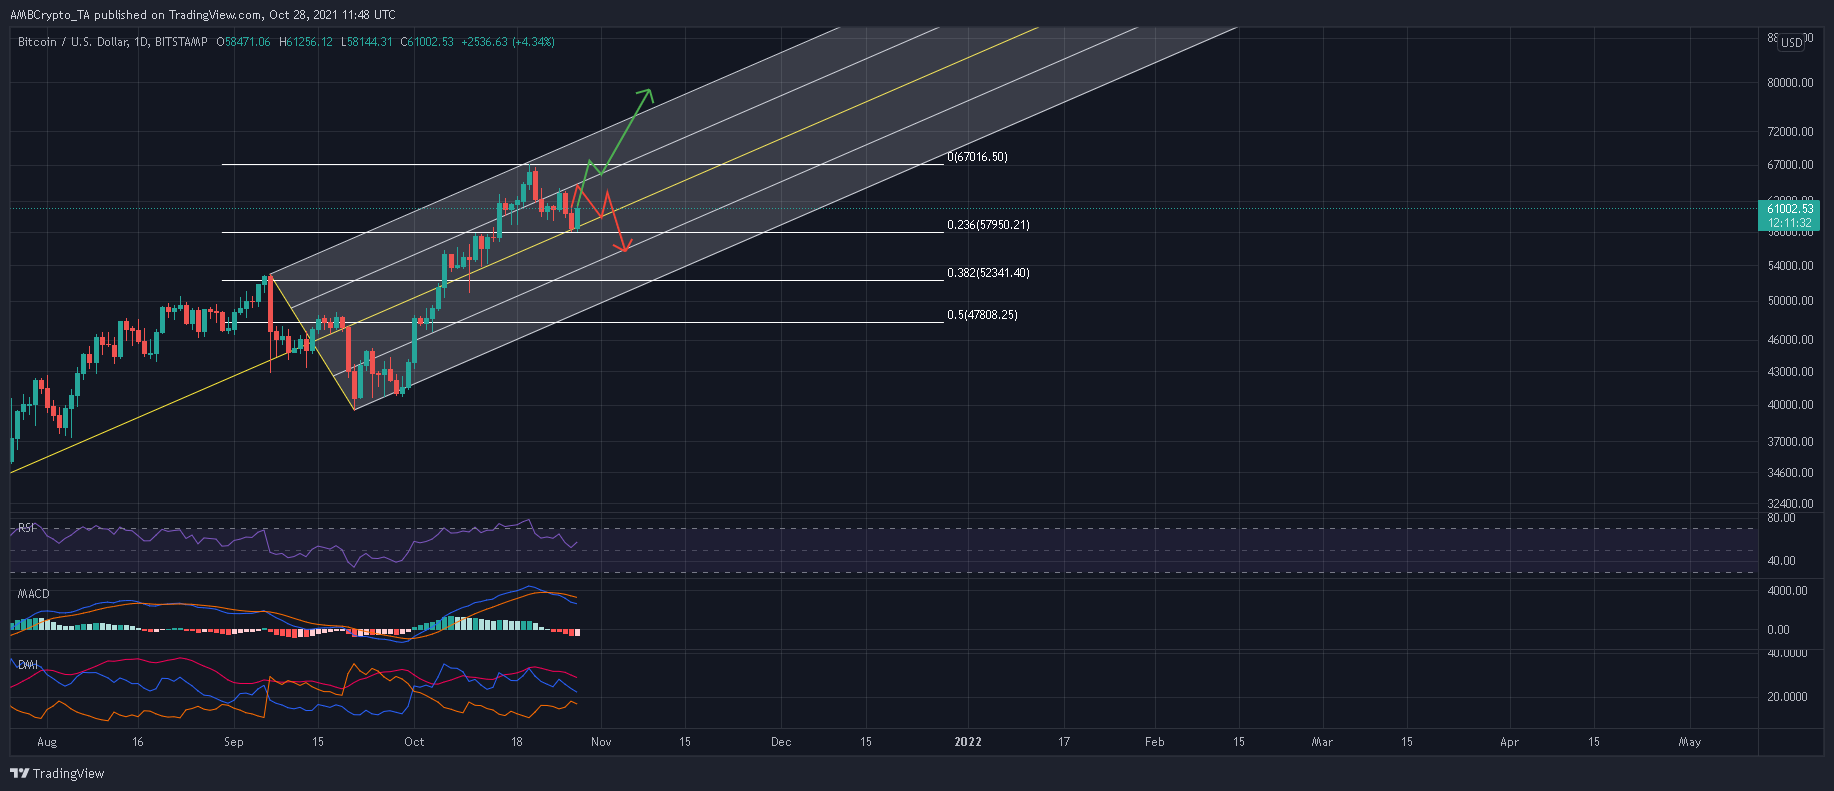The height and width of the screenshot is (791, 1834).
Task: Click the RSI indicator label
Action: (27, 528)
